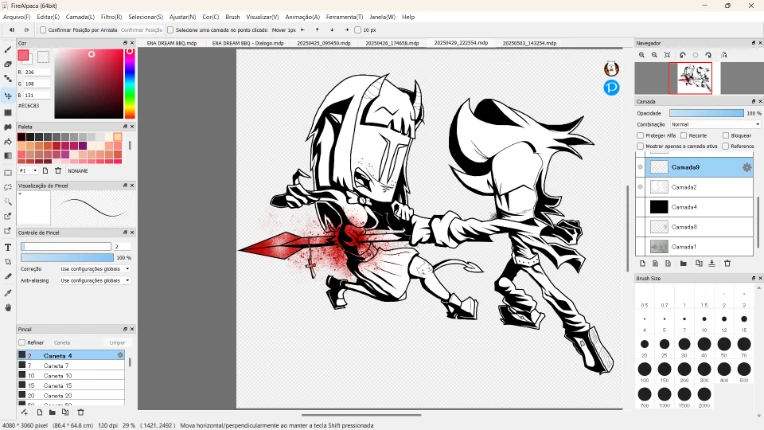This screenshot has height=430, width=764.
Task: Duplicate the current layer
Action: point(699,263)
